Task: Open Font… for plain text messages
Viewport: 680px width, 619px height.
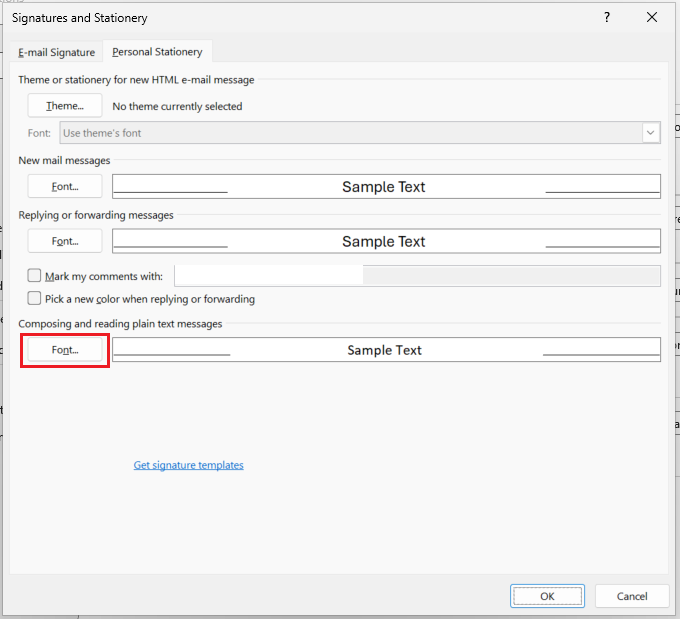Action: point(65,350)
